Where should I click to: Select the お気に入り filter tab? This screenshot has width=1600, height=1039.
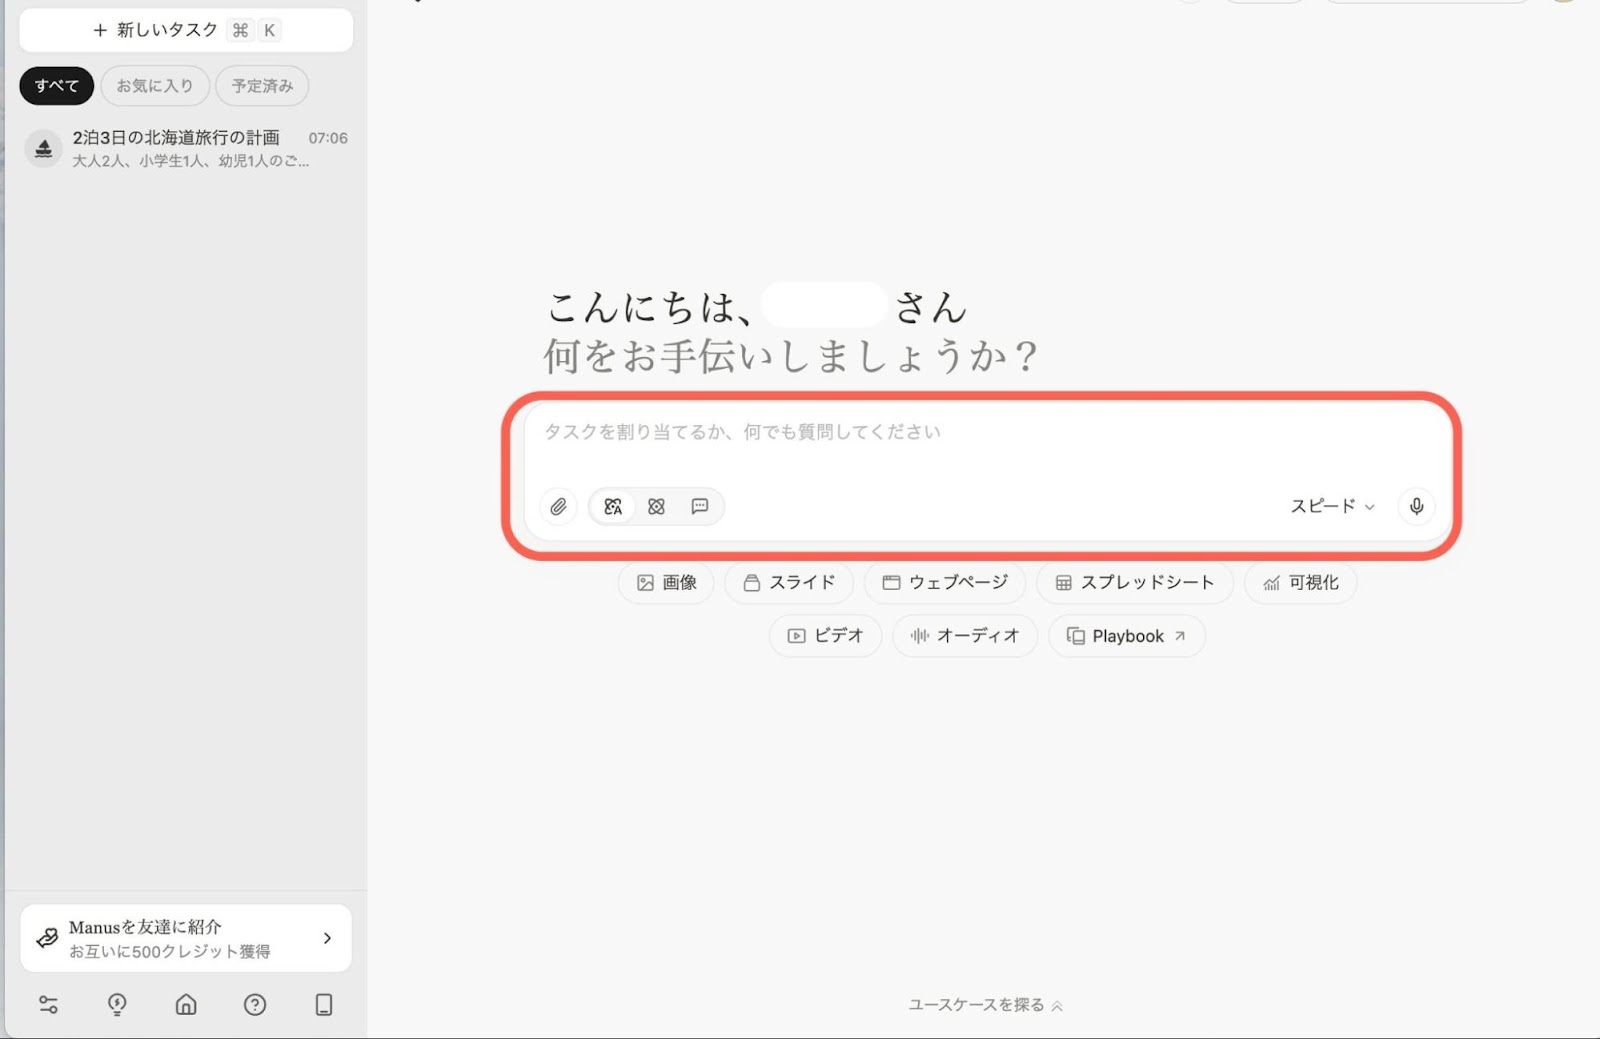tap(155, 86)
